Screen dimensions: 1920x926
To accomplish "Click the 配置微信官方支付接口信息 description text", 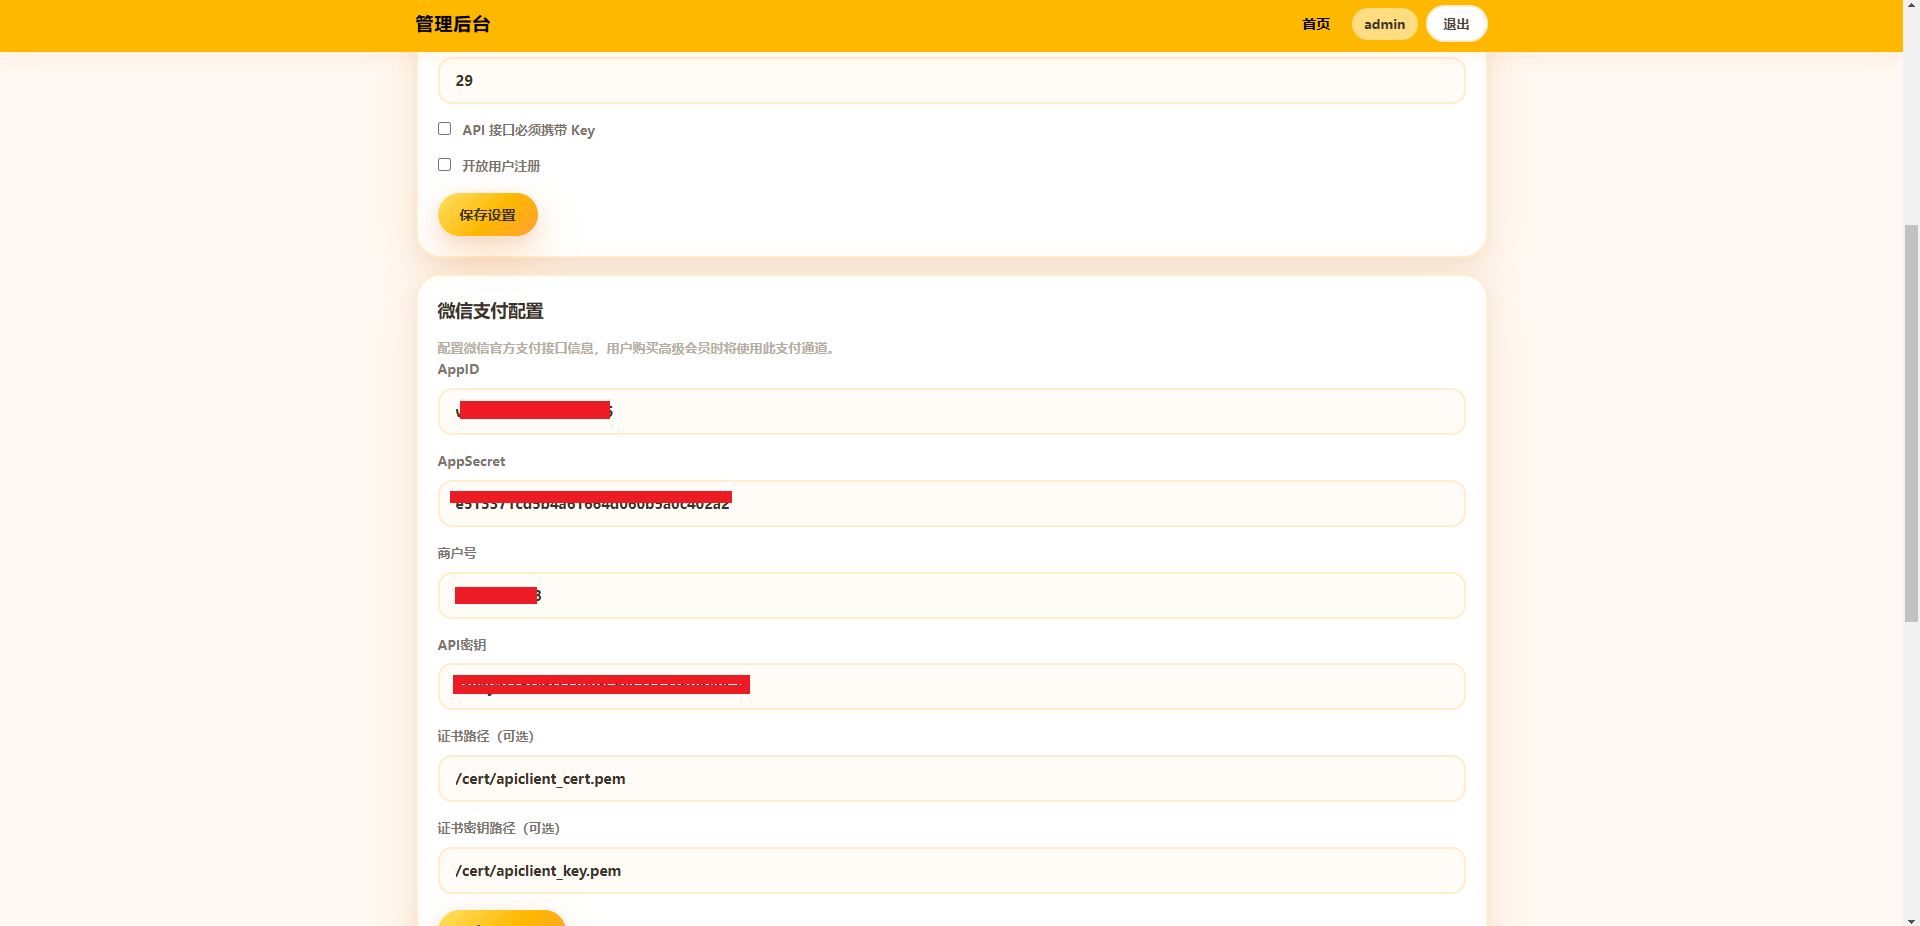I will point(638,348).
